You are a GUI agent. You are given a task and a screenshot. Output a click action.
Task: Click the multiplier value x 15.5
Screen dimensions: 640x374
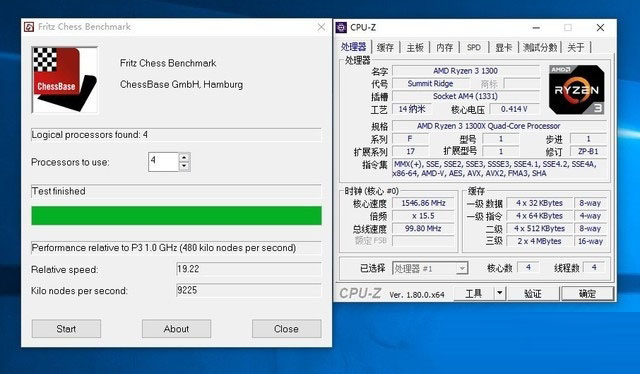click(x=423, y=216)
